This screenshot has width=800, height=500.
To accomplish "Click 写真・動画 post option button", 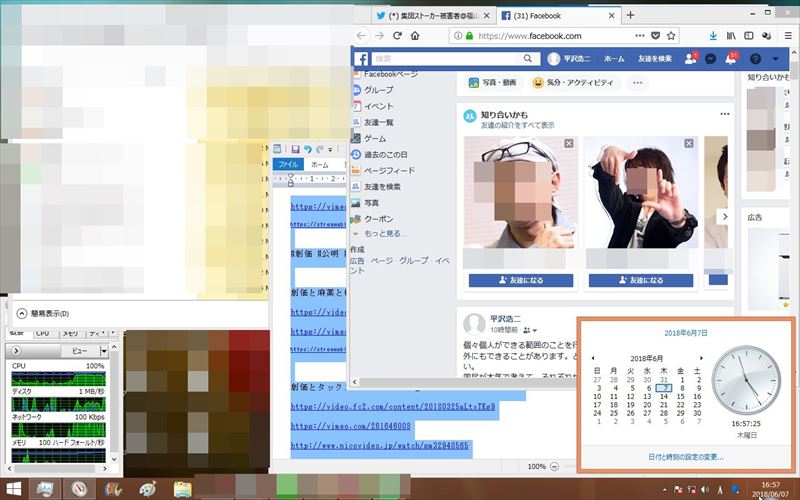I will click(x=493, y=82).
